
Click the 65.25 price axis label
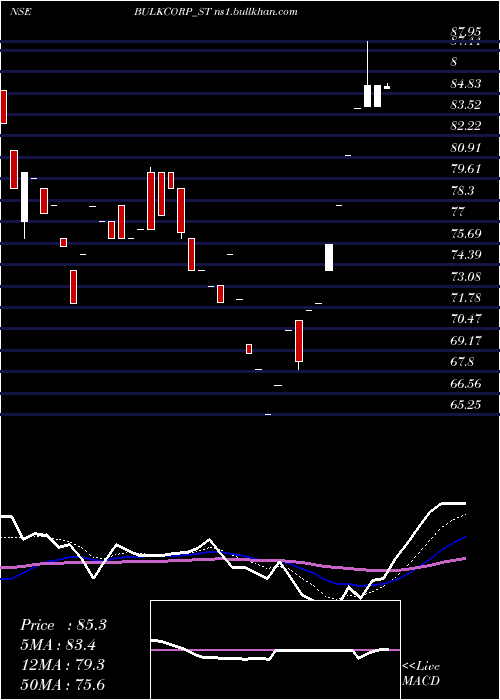click(x=466, y=404)
